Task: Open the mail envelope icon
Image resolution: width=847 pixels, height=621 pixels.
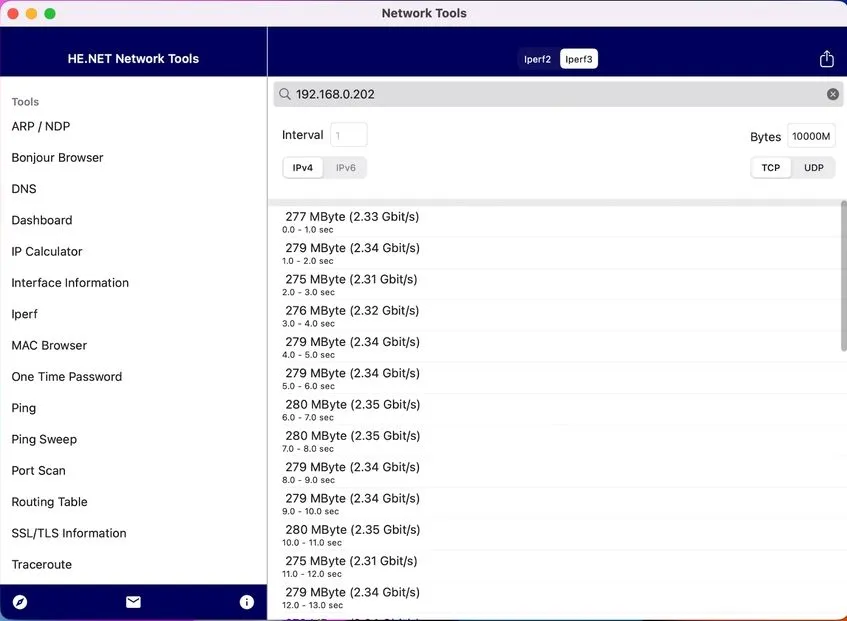Action: (x=133, y=602)
